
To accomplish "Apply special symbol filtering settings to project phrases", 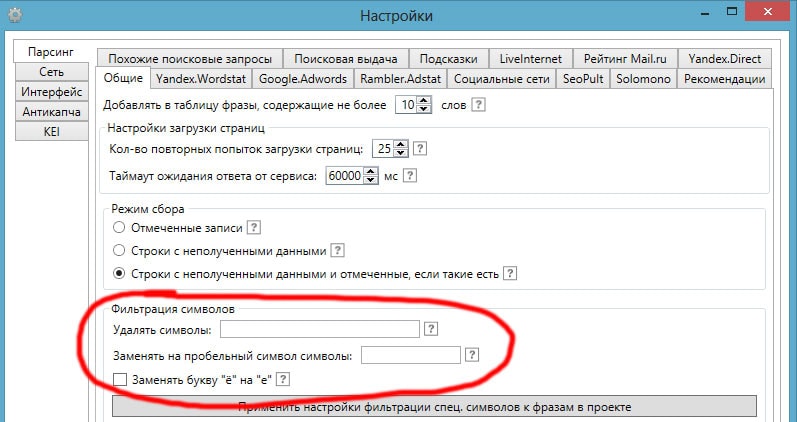I will click(x=435, y=407).
